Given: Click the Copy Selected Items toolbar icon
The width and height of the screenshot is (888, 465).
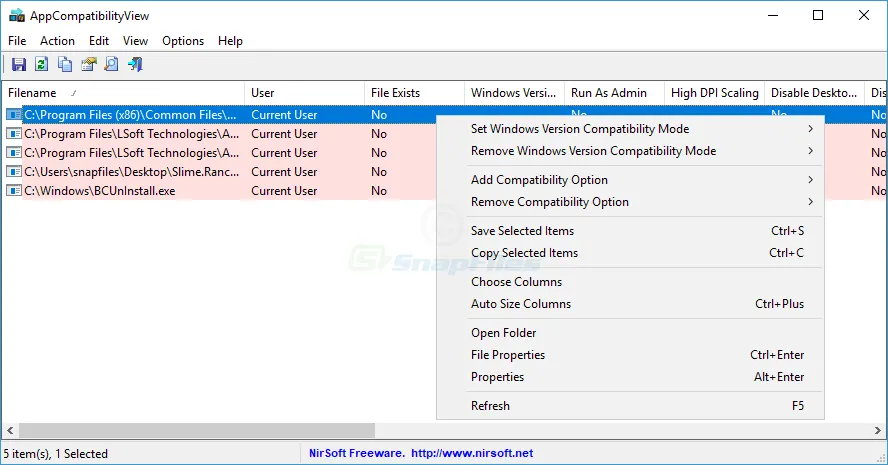Looking at the screenshot, I should tap(65, 65).
